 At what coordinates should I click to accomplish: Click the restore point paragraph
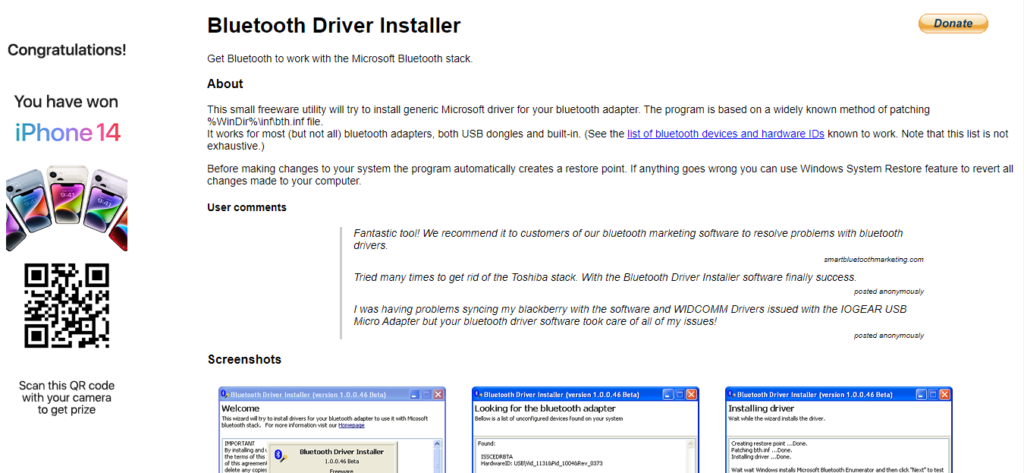(610, 174)
